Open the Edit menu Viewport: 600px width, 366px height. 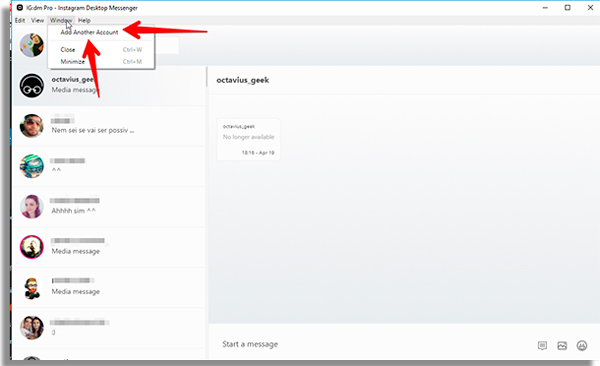[20, 20]
